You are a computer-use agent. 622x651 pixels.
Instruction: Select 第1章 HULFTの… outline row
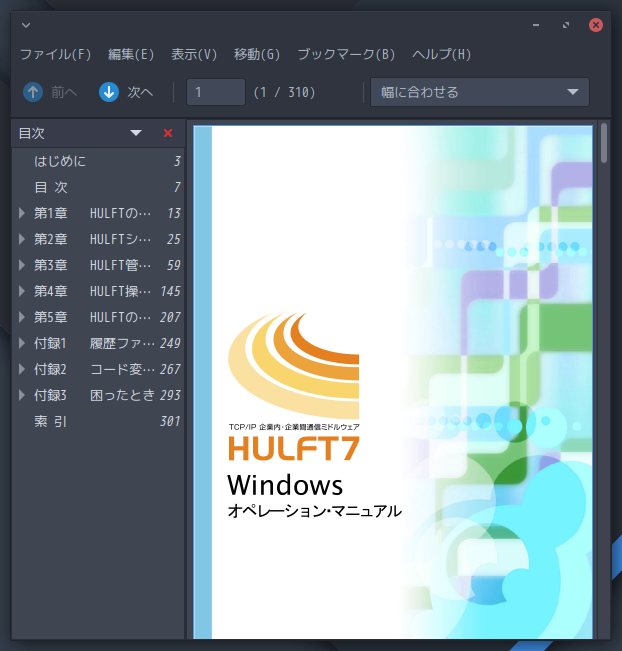pos(98,213)
